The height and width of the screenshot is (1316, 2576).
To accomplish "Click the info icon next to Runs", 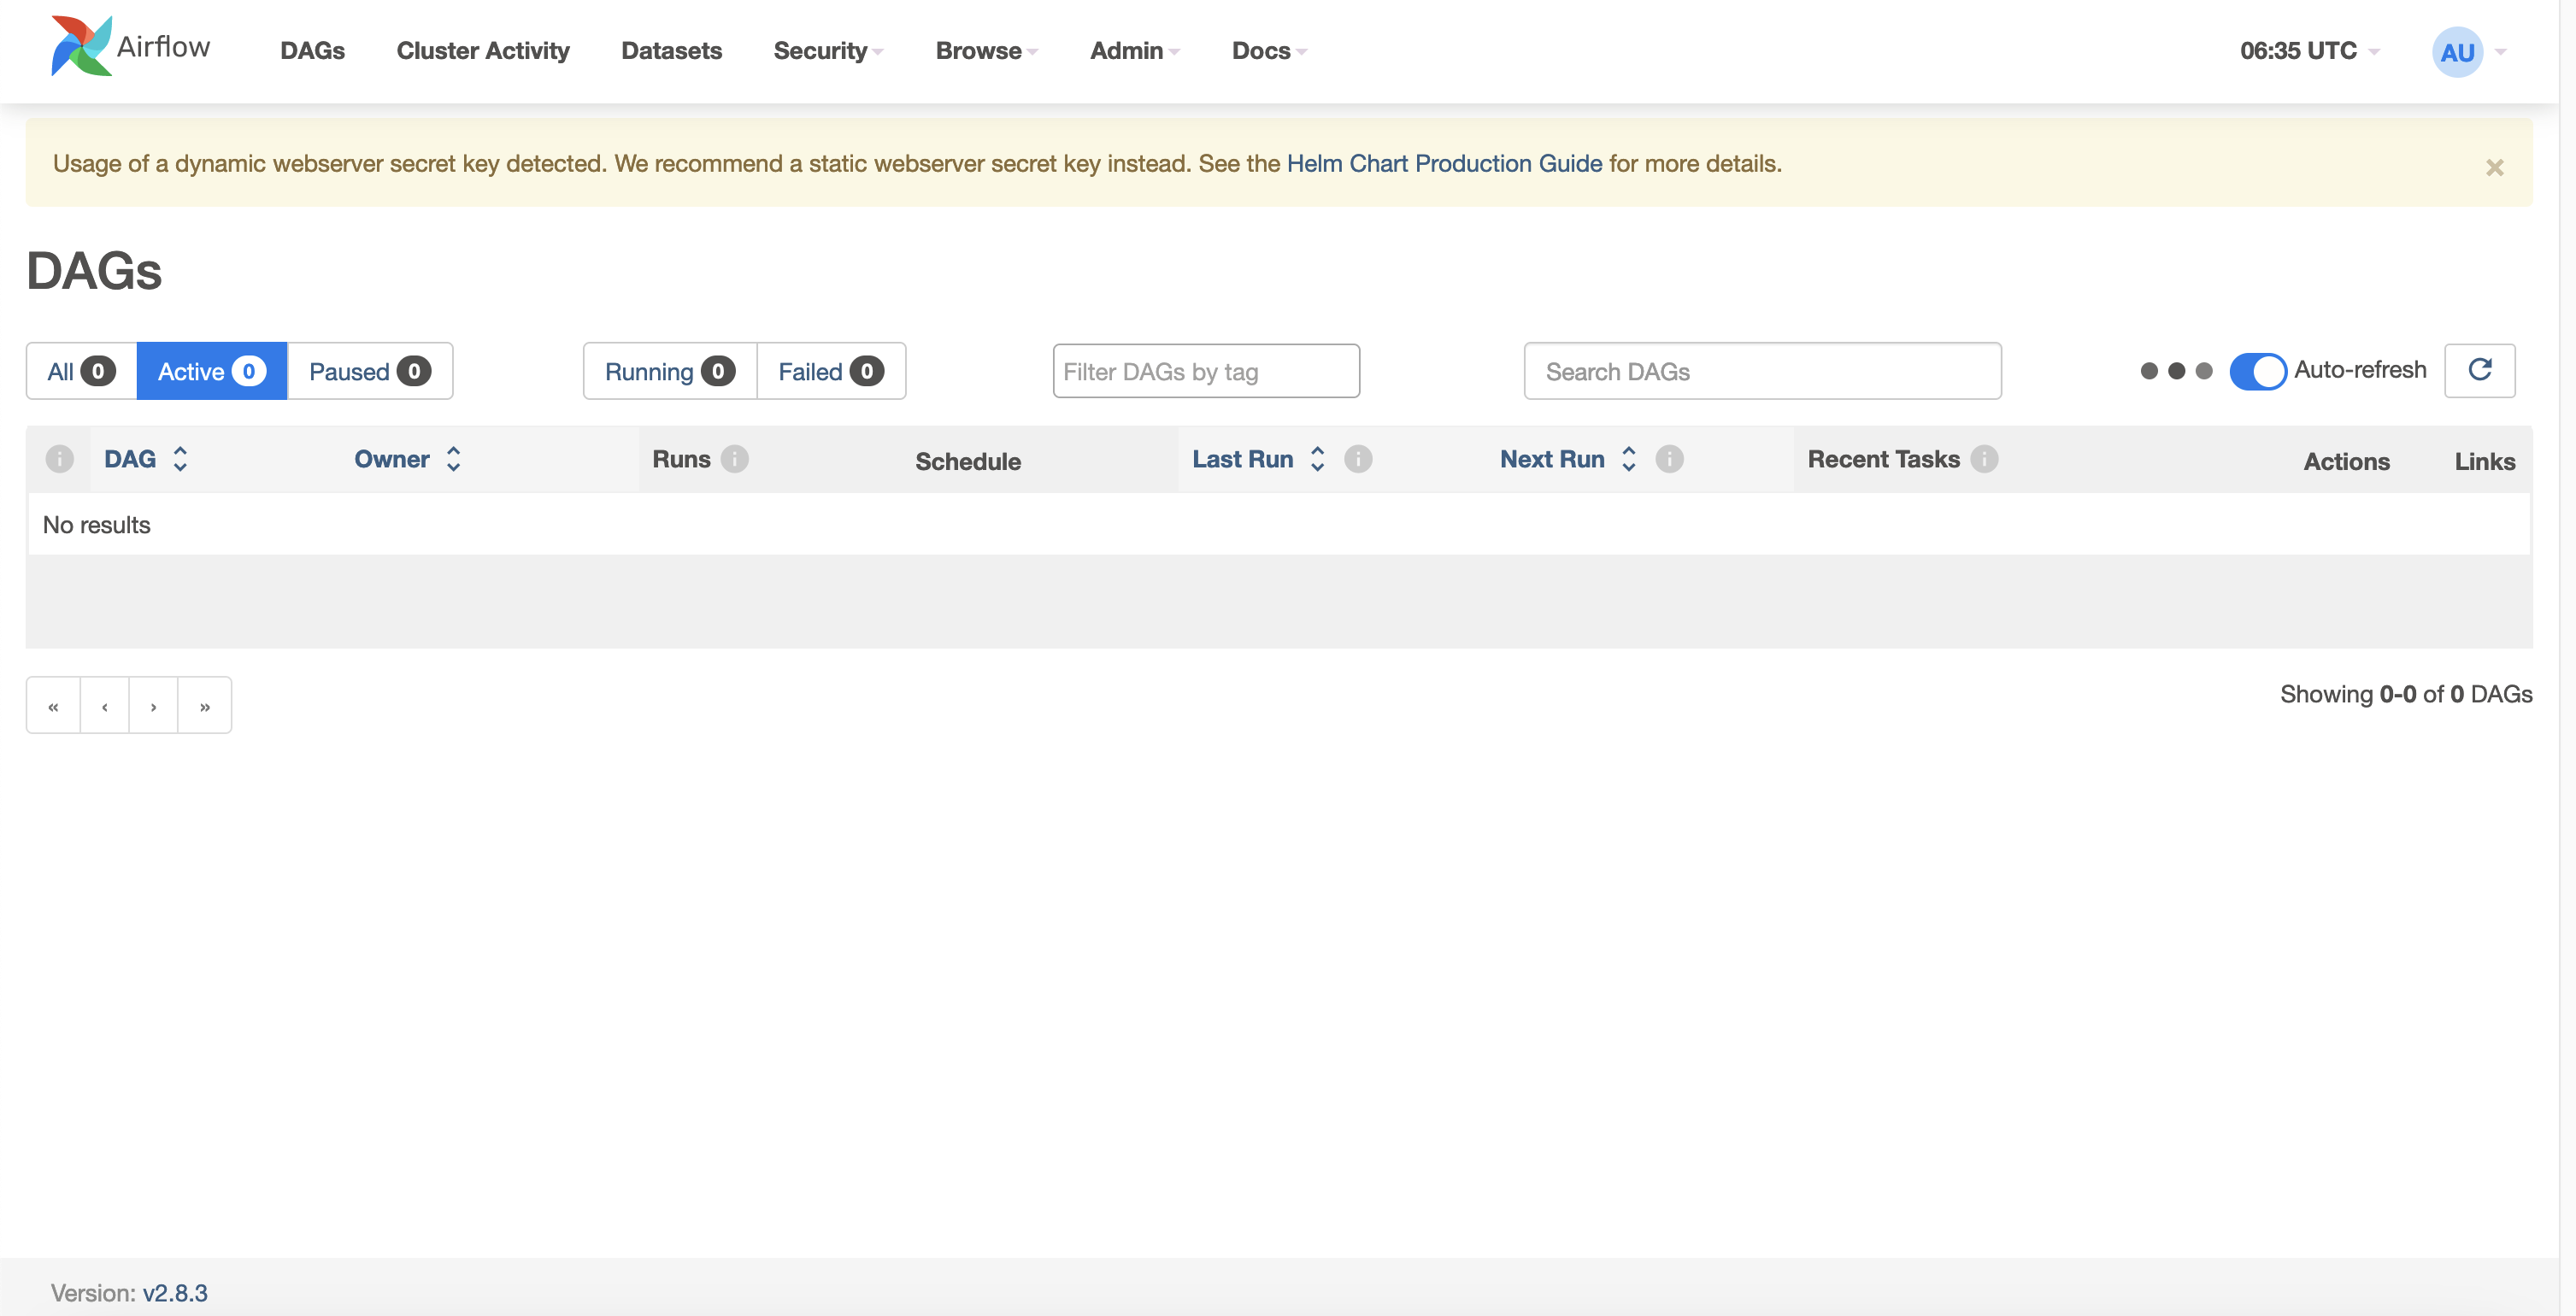I will tap(735, 459).
